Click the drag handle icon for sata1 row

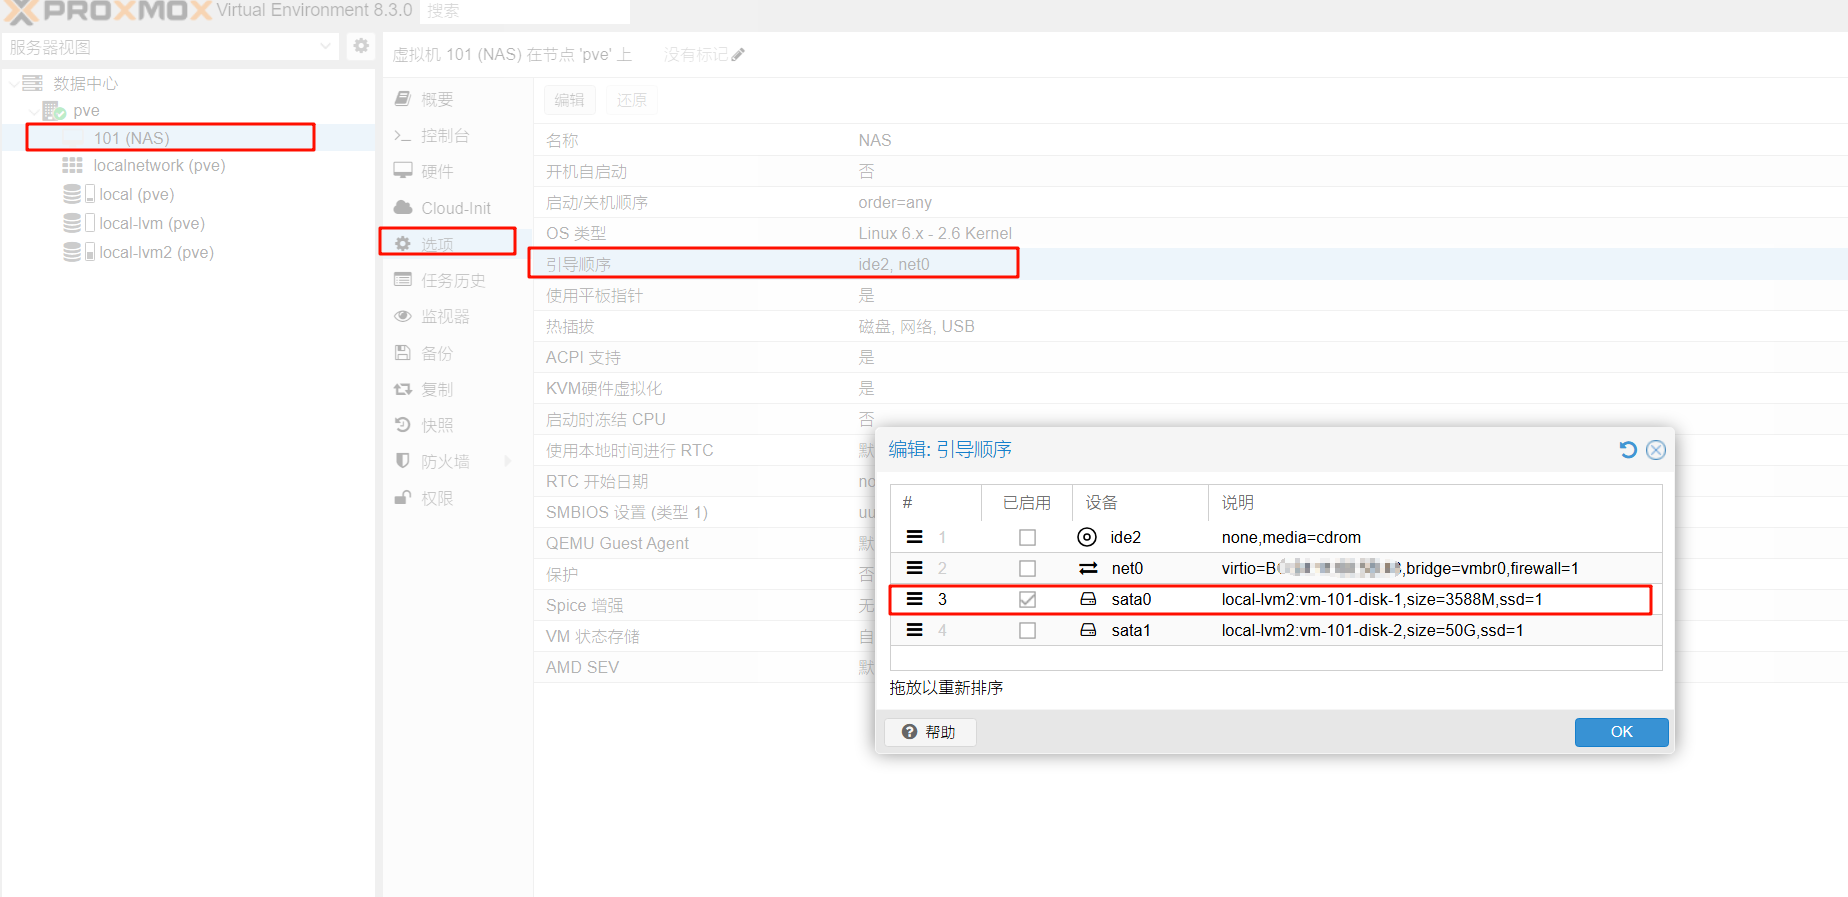point(914,630)
